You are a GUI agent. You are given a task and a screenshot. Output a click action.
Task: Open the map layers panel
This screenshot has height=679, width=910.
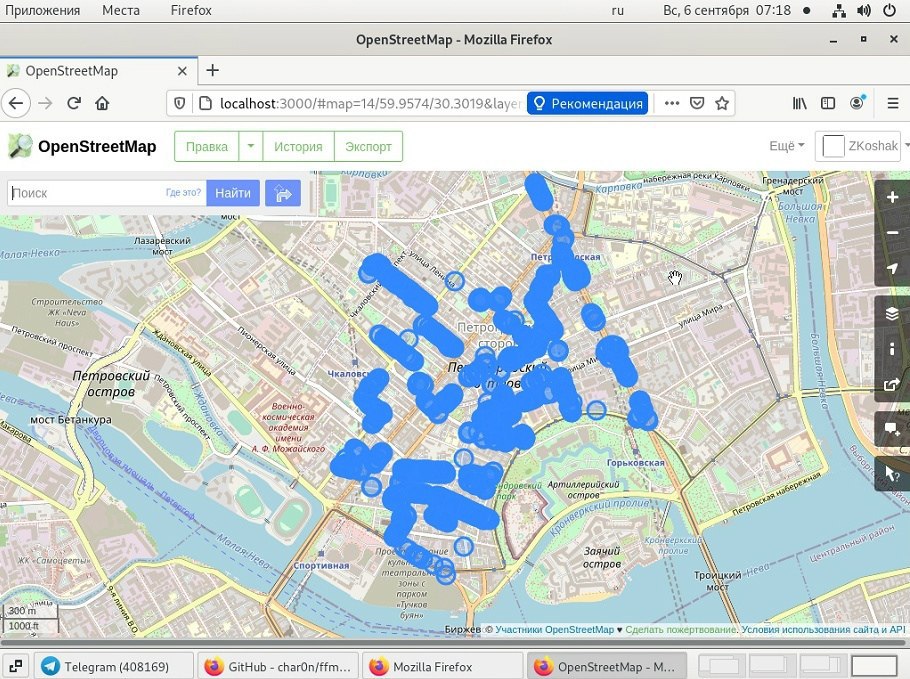pyautogui.click(x=892, y=314)
